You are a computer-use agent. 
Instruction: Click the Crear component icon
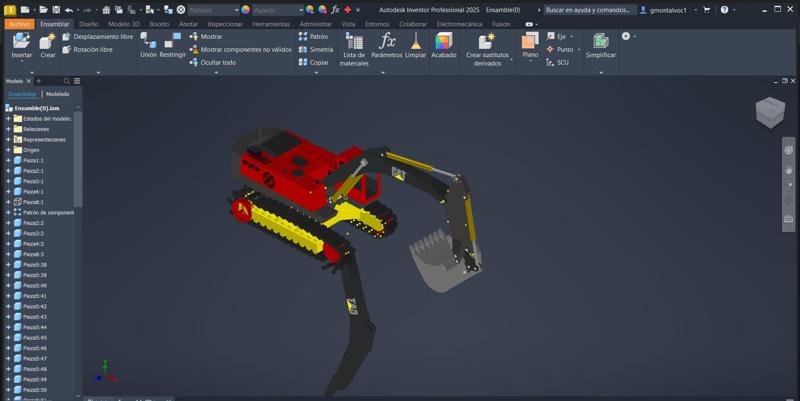[x=48, y=46]
